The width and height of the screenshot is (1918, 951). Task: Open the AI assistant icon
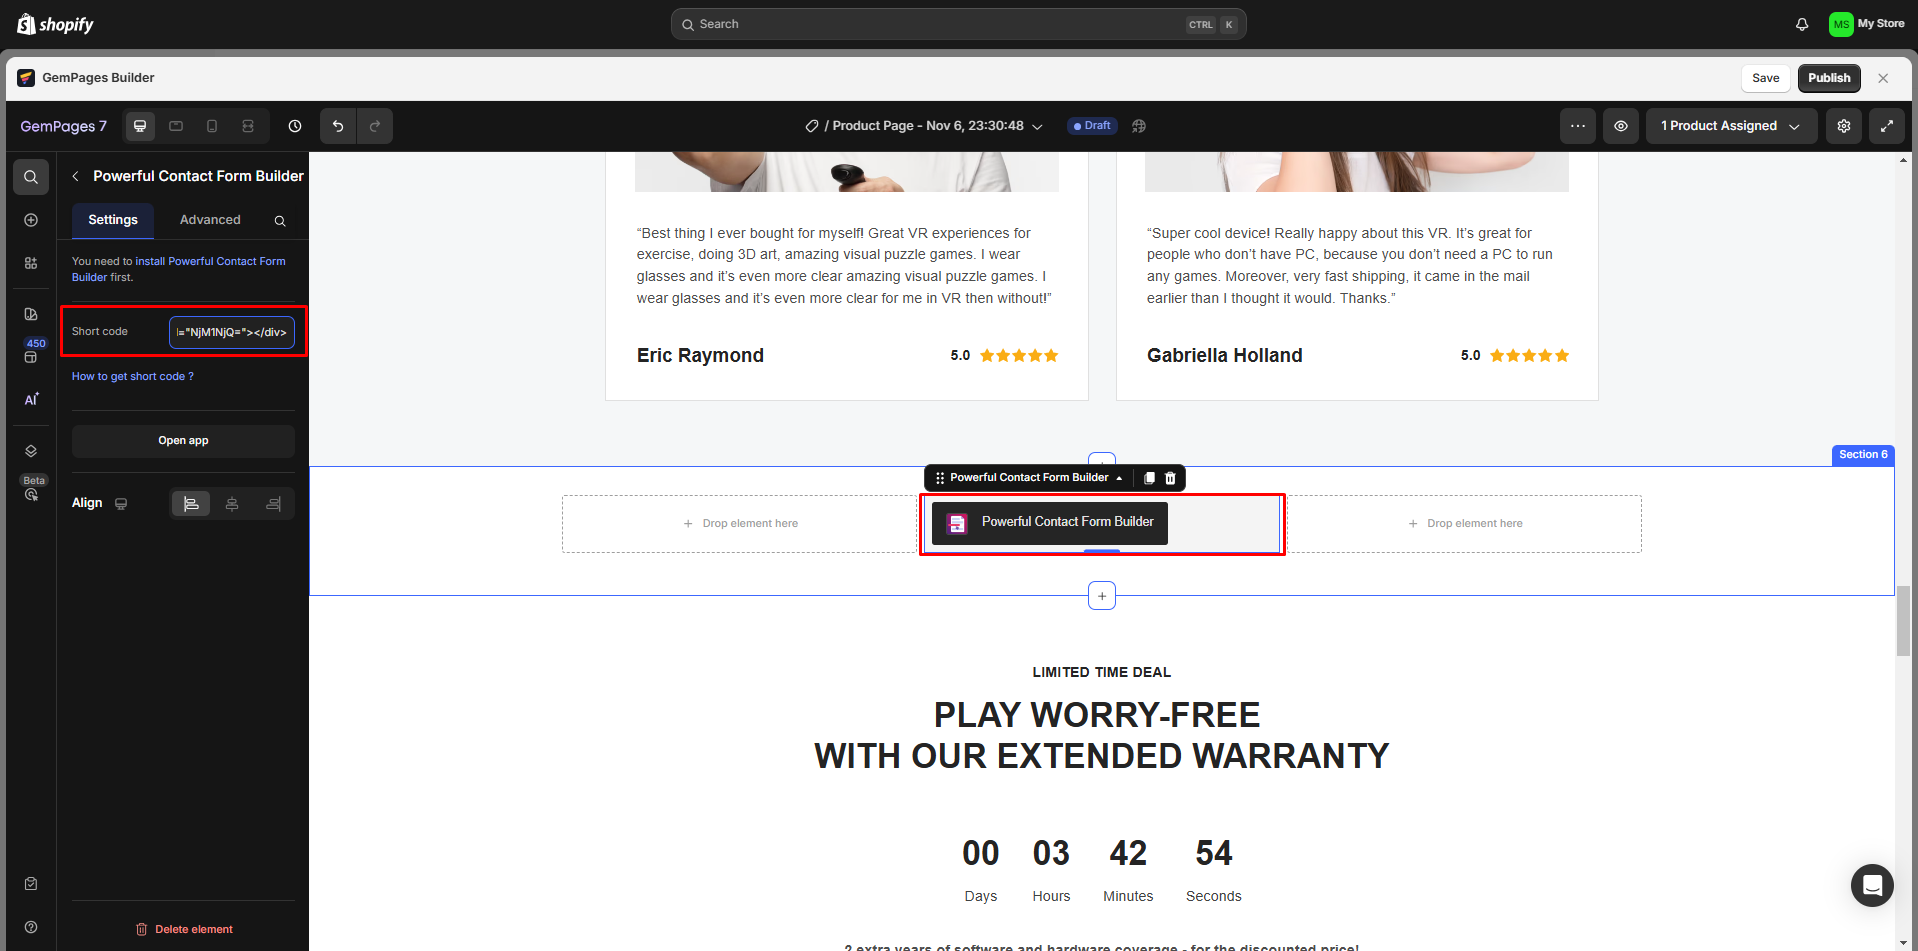tap(31, 399)
